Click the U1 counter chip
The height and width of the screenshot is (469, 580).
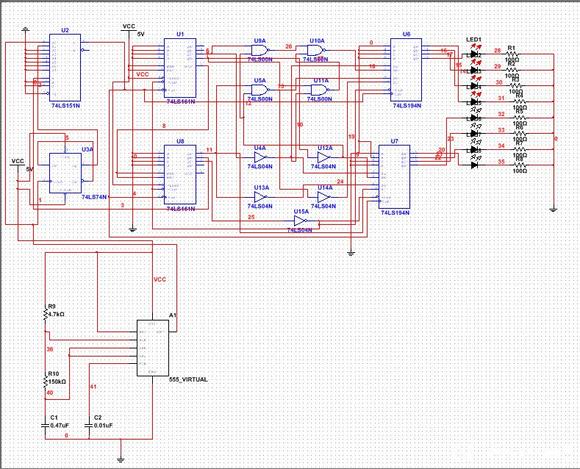pyautogui.click(x=180, y=68)
